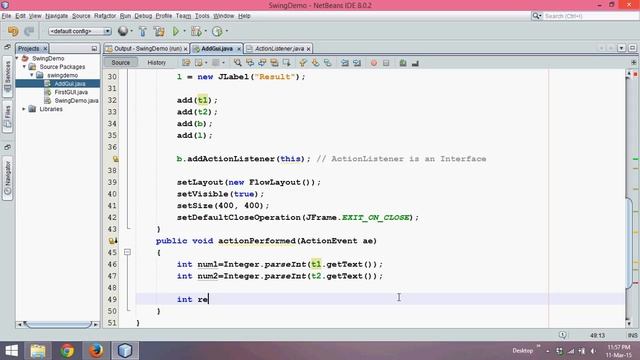The height and width of the screenshot is (360, 640).
Task: Close the Projects panel tab
Action: 45,49
